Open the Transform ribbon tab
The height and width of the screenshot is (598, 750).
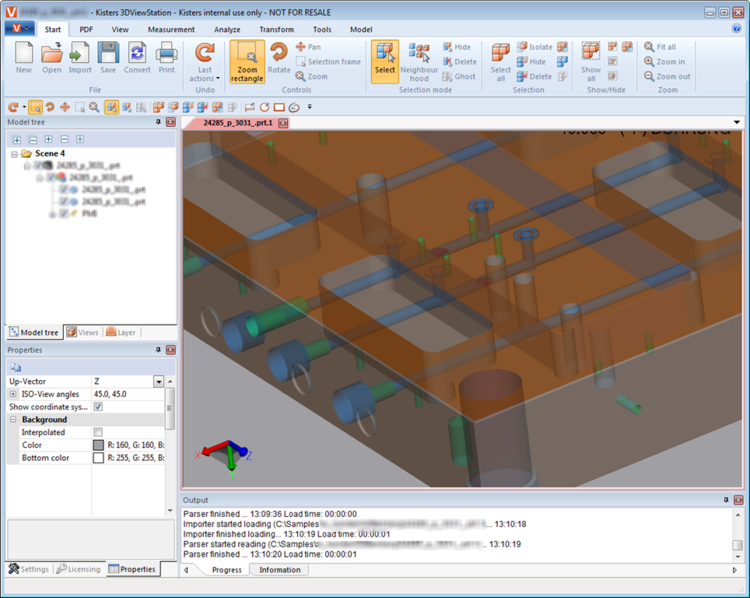[x=276, y=30]
